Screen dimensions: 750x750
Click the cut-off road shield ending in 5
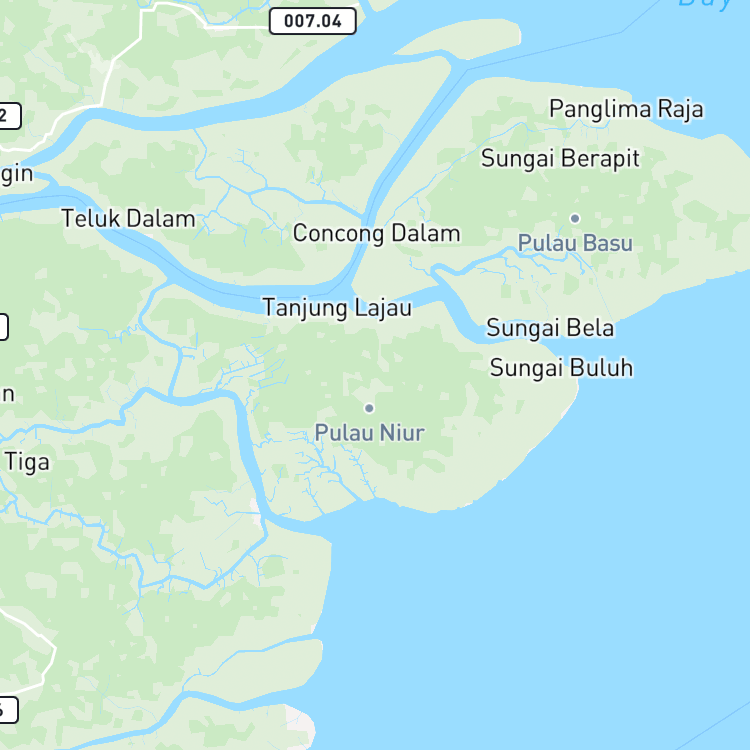click(x=8, y=710)
